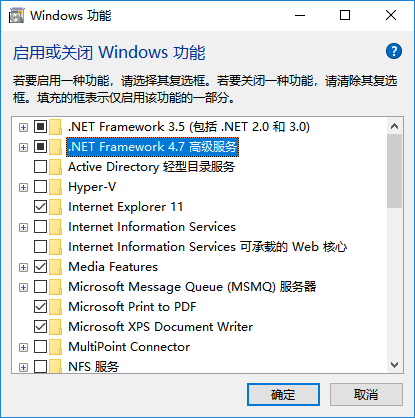Click the scrollbar down arrow in feature list
The height and width of the screenshot is (418, 415).
tap(395, 365)
